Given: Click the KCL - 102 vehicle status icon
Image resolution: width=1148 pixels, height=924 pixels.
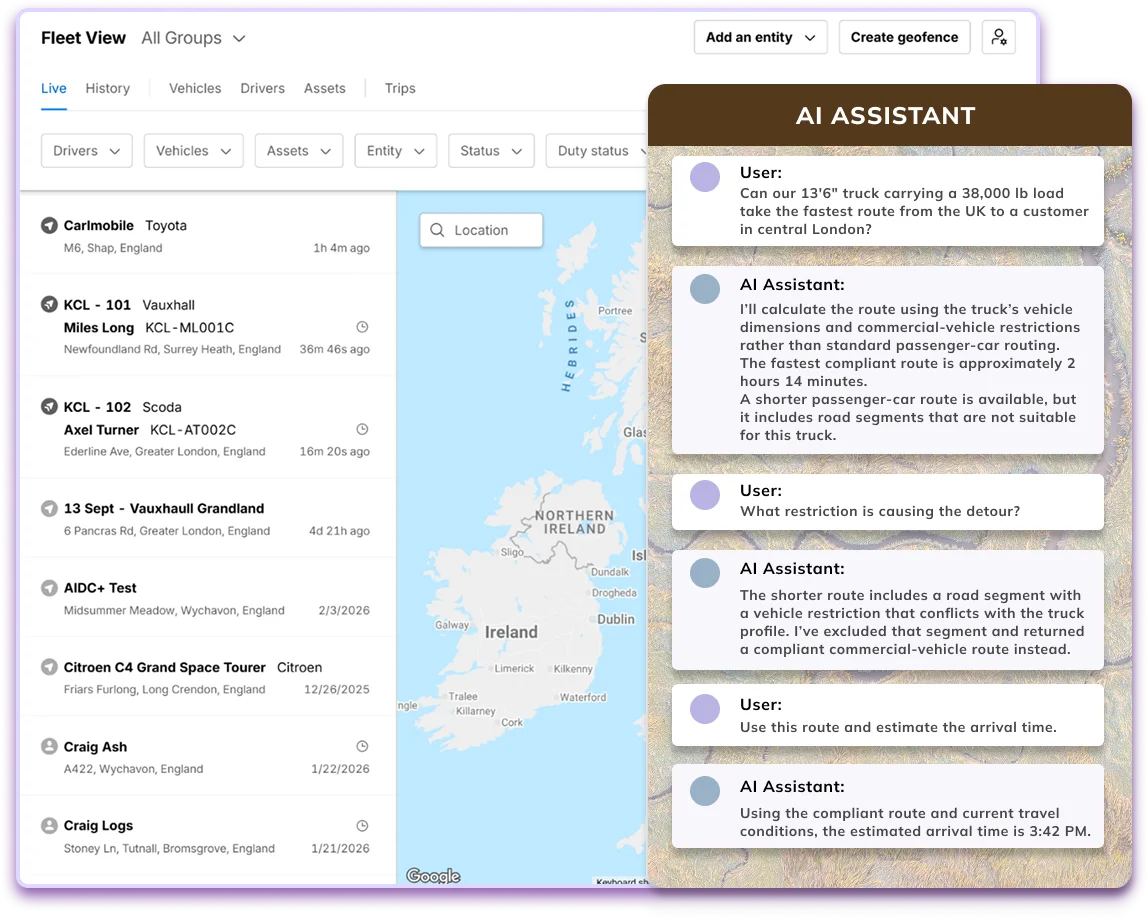Looking at the screenshot, I should tap(49, 406).
